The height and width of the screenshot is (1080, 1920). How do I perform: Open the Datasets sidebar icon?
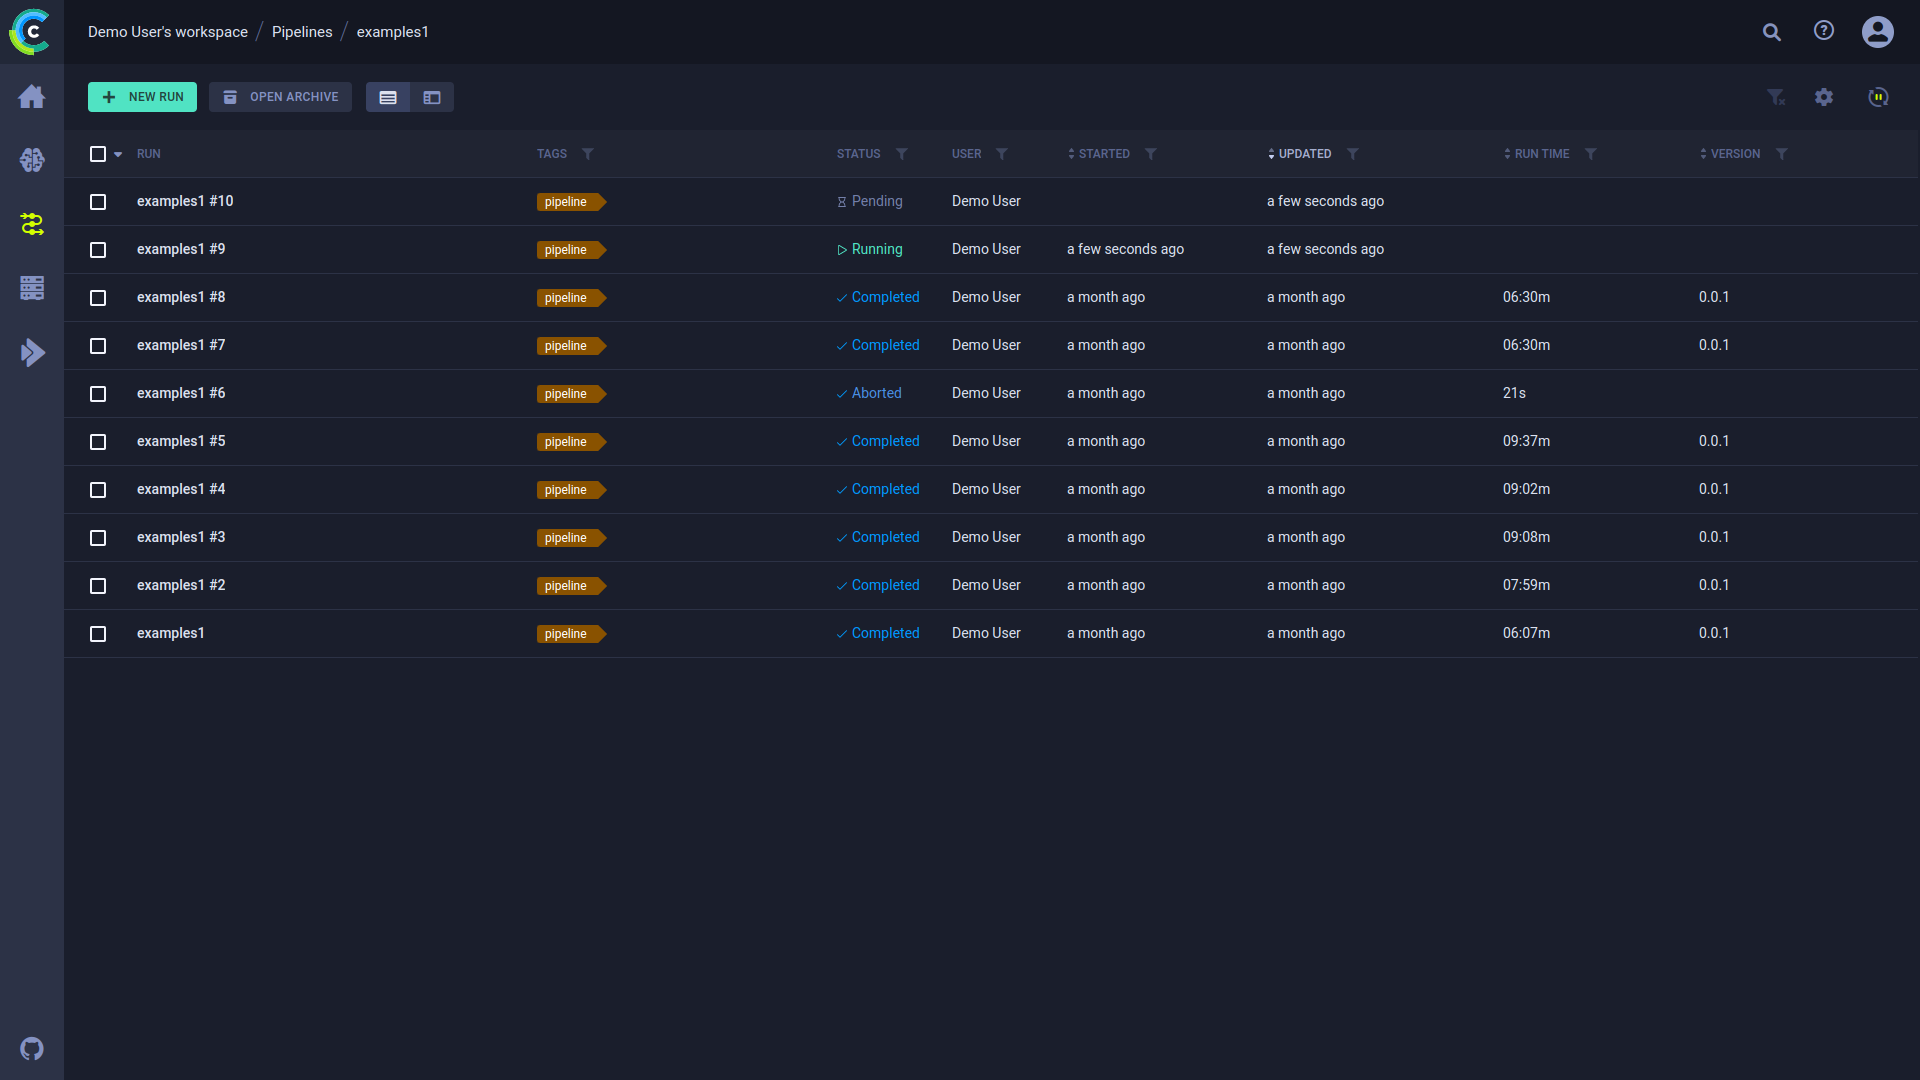pyautogui.click(x=31, y=288)
